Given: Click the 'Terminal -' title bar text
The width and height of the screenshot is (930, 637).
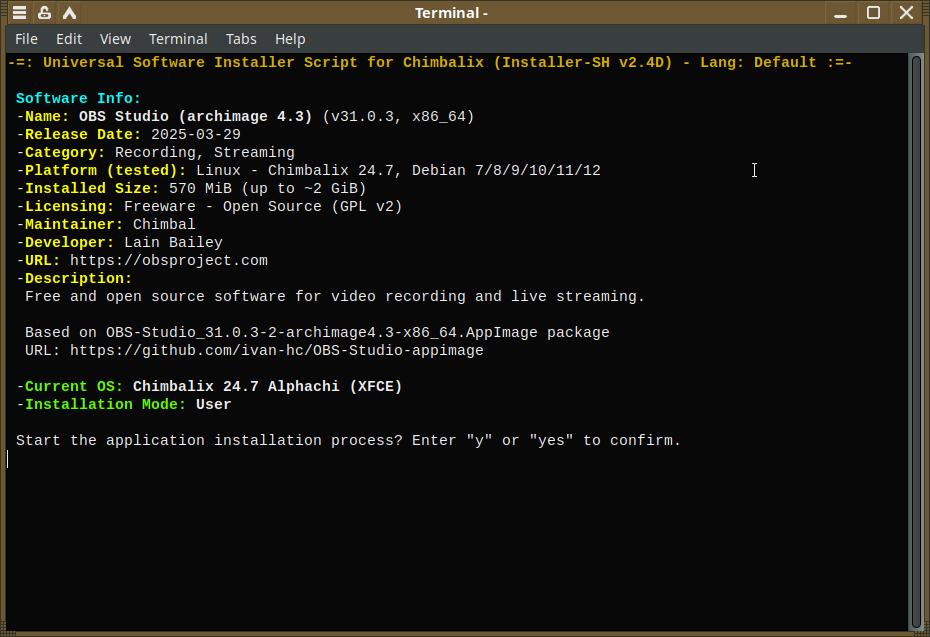Looking at the screenshot, I should click(x=451, y=13).
